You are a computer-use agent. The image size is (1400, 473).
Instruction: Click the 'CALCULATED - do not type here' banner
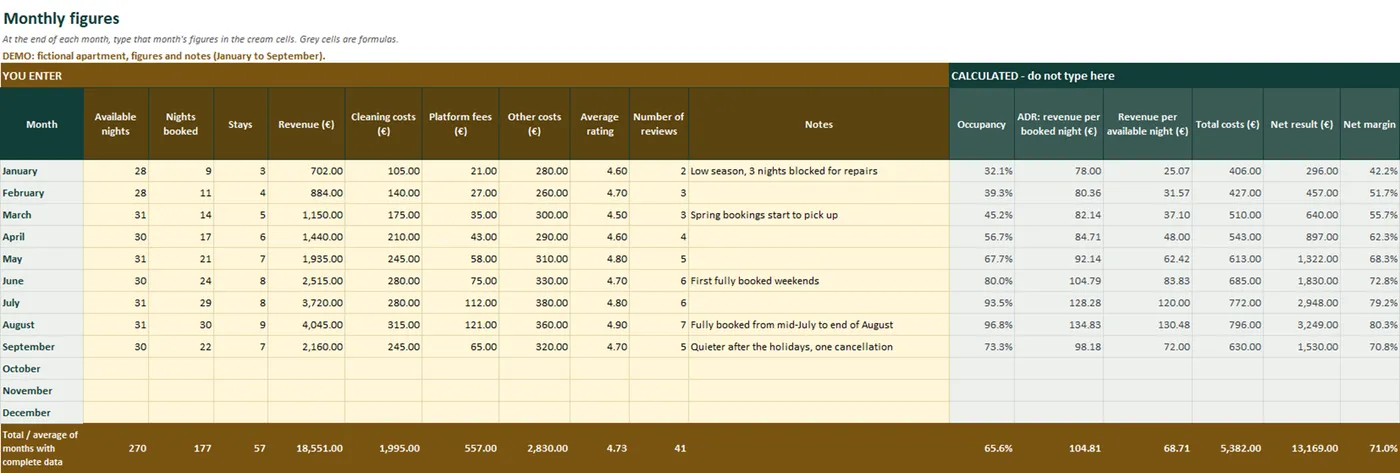coord(1174,75)
